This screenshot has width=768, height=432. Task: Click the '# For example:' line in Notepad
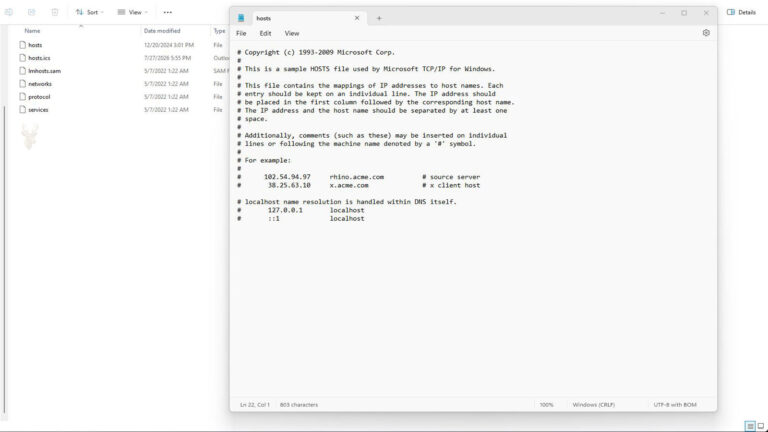[x=264, y=160]
